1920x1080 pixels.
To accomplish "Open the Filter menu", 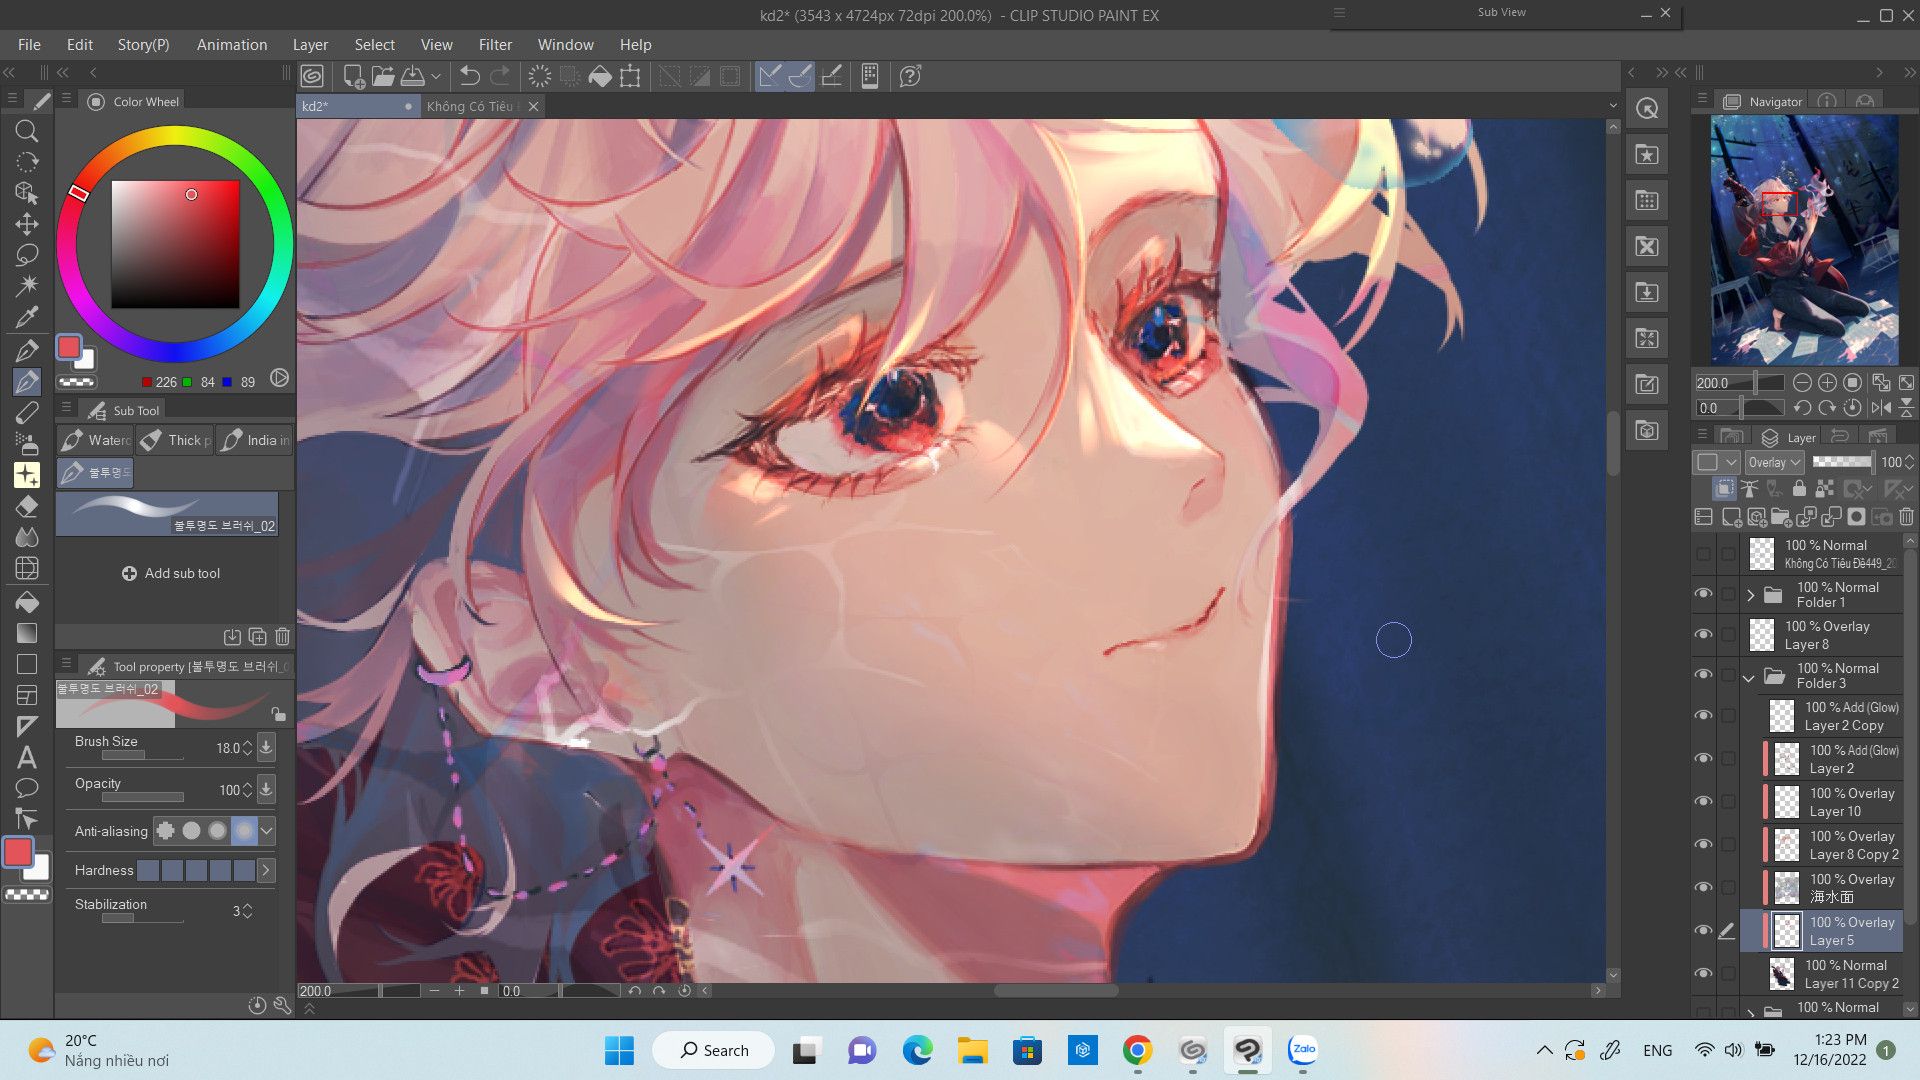I will coord(495,44).
